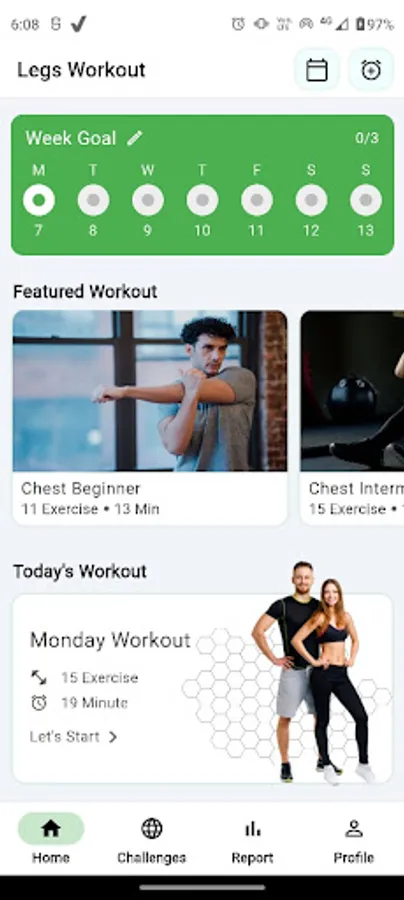The image size is (404, 900).
Task: Tap the exercise arrows icon in Monday Workout
Action: [38, 678]
